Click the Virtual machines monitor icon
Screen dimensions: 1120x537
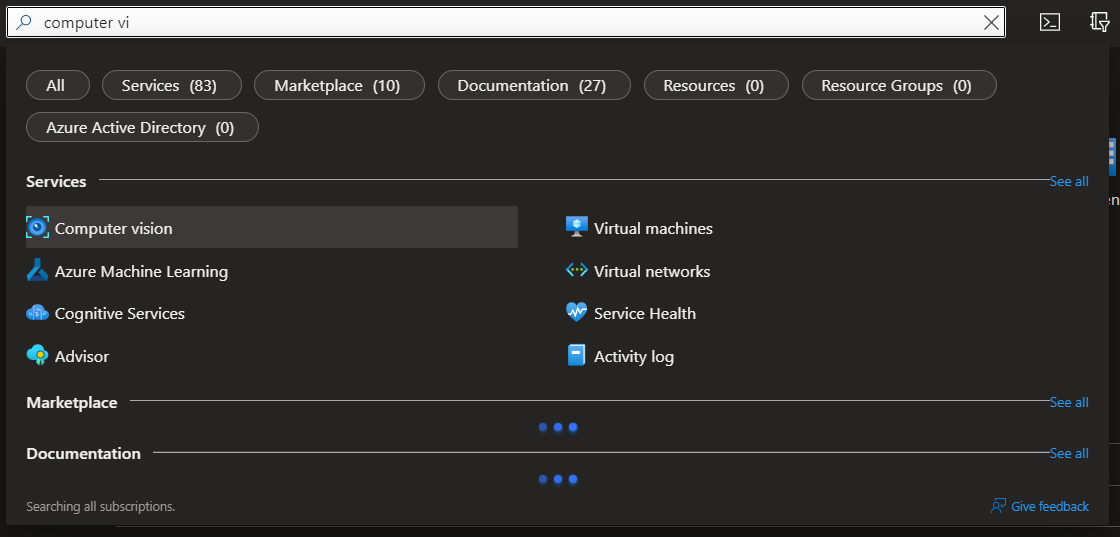(576, 227)
